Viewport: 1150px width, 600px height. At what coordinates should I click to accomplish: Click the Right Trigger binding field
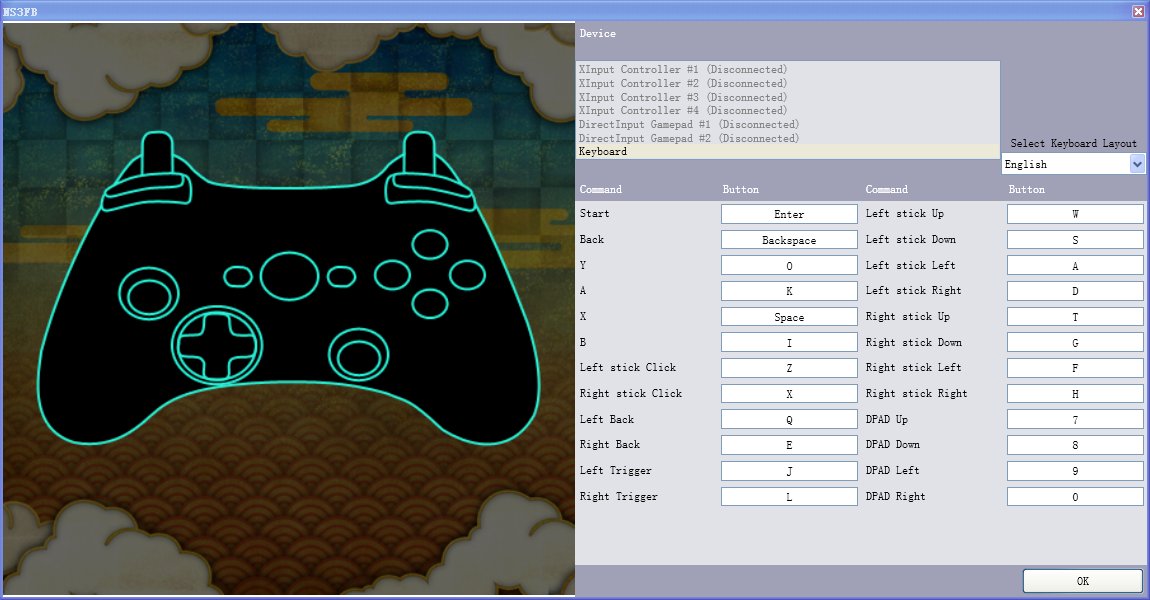[x=789, y=497]
